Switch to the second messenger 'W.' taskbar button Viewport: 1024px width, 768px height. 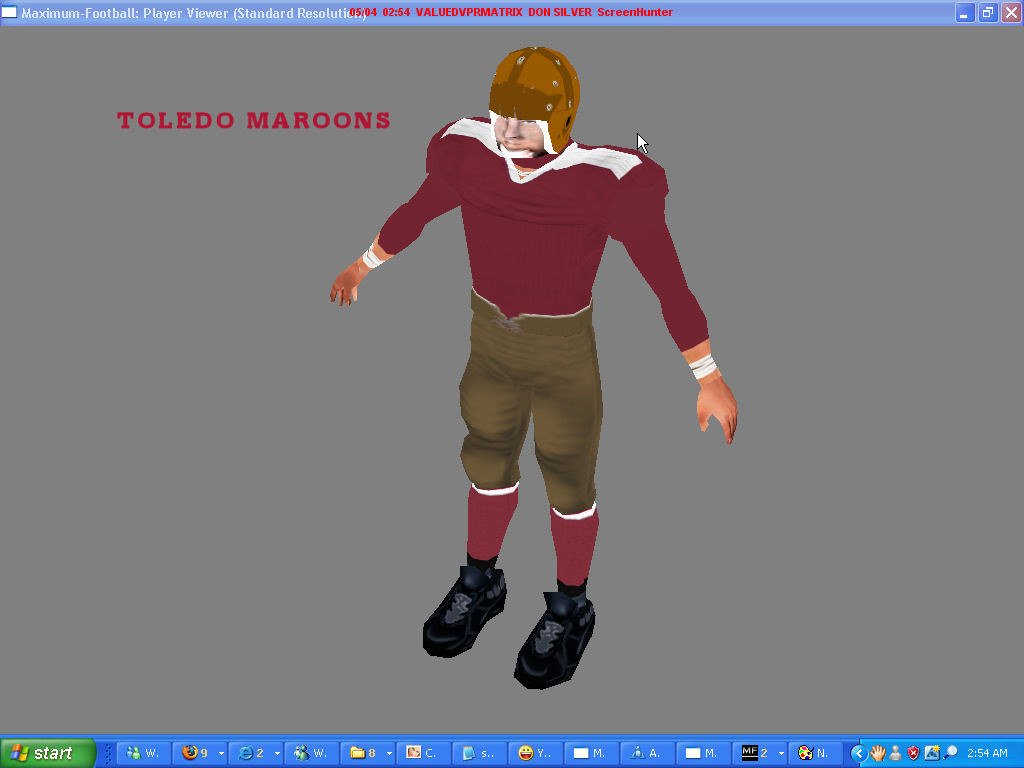[x=312, y=753]
